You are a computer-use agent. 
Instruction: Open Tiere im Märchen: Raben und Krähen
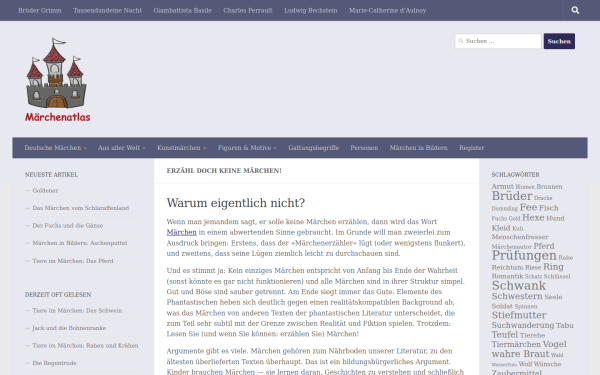(x=85, y=346)
